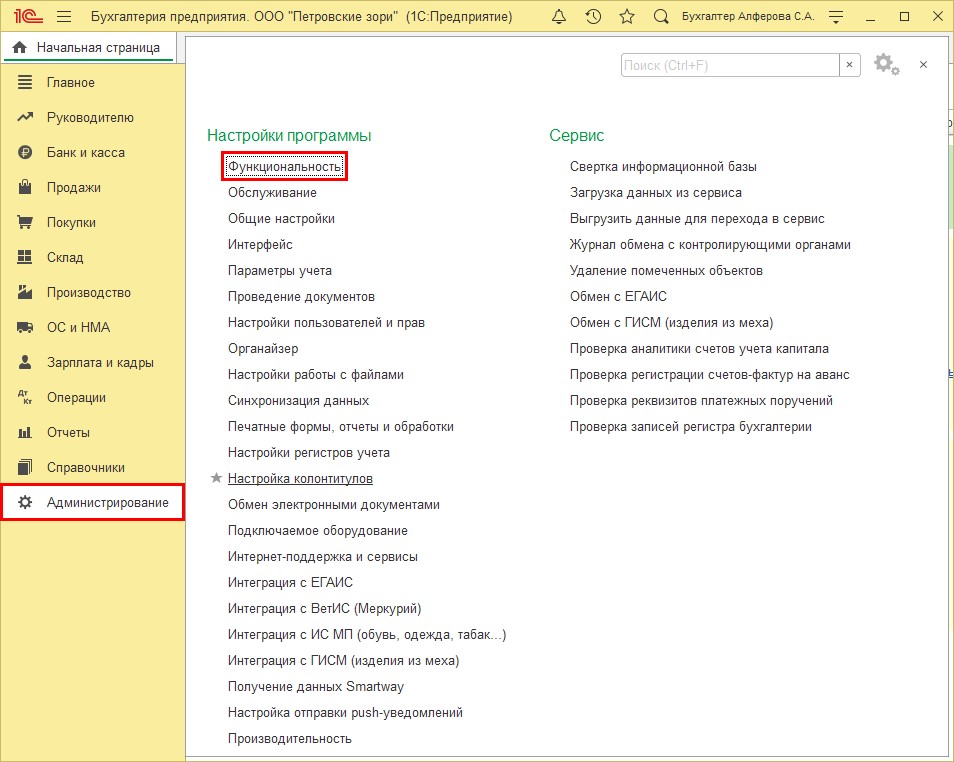The width and height of the screenshot is (954, 762).
Task: Open Подключаемое оборудование link
Action: pyautogui.click(x=318, y=531)
